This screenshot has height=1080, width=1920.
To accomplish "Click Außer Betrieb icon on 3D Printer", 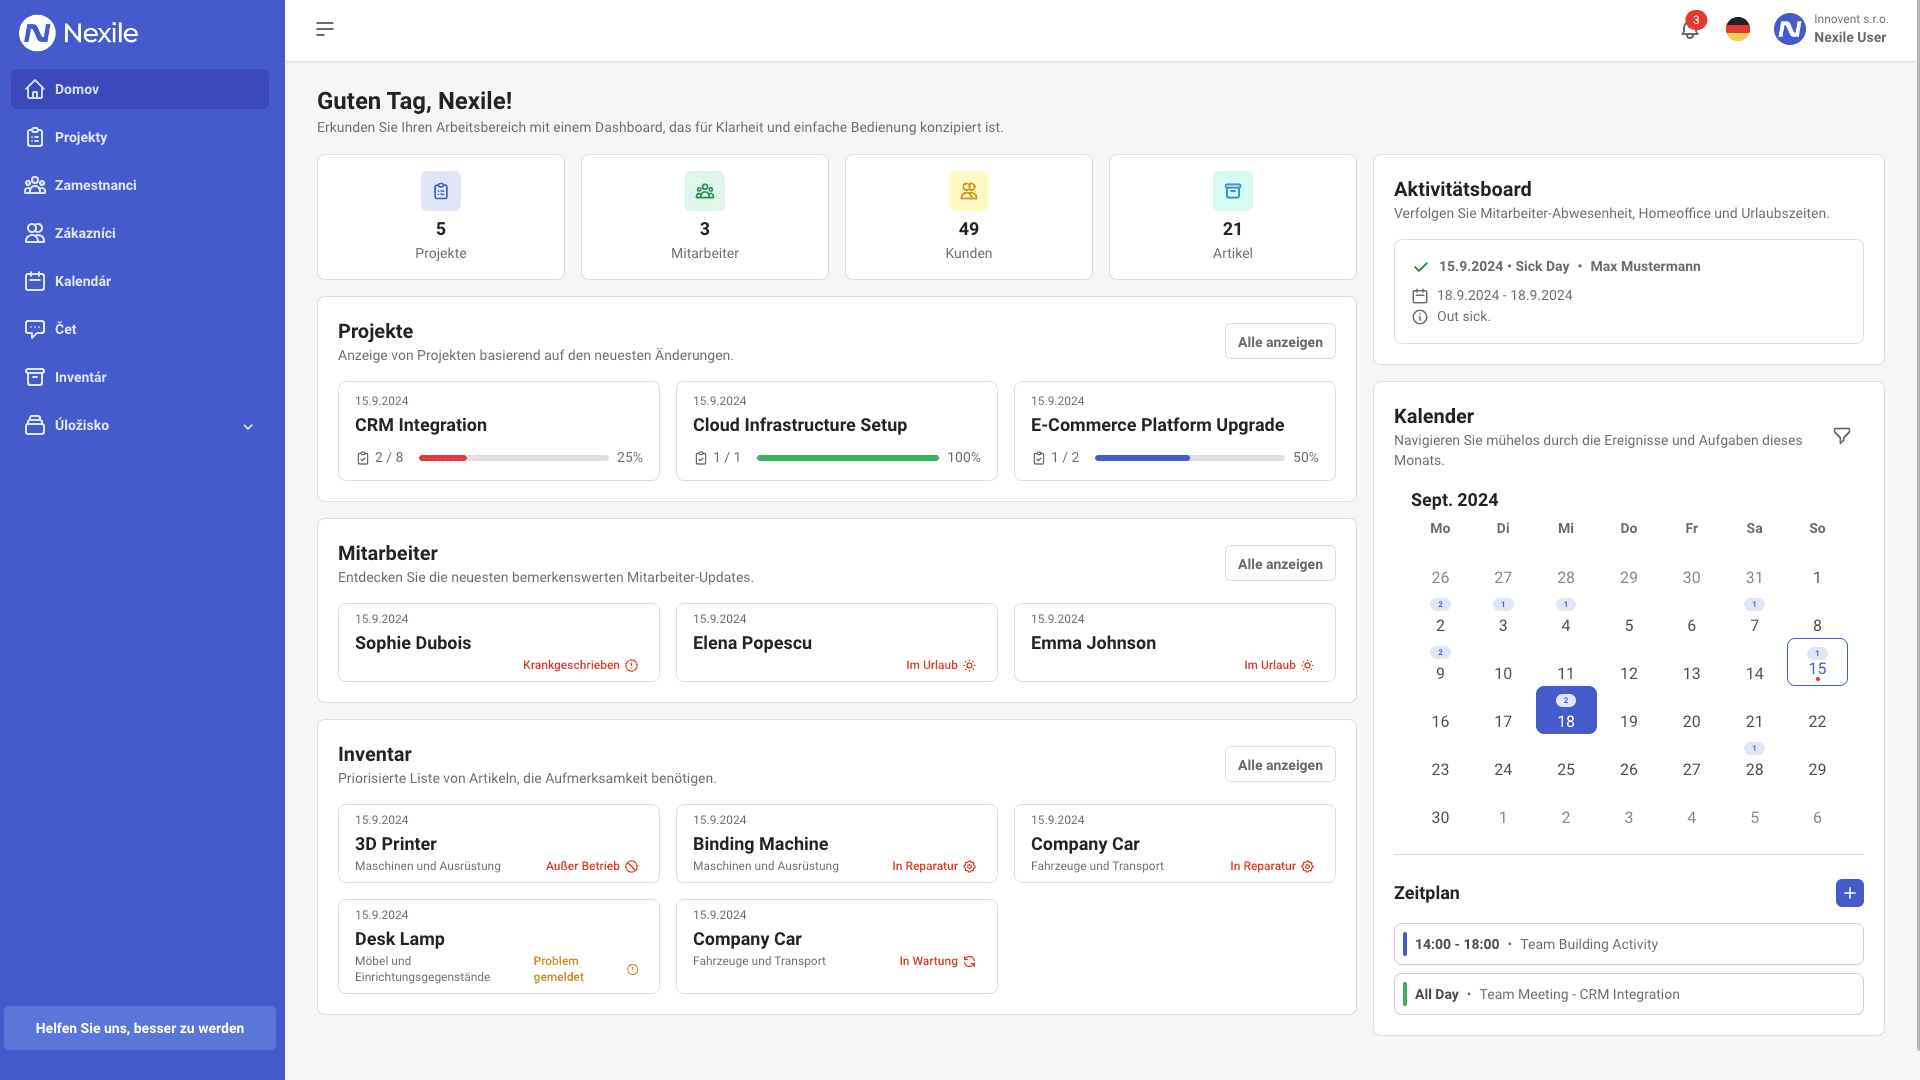I will pyautogui.click(x=632, y=867).
